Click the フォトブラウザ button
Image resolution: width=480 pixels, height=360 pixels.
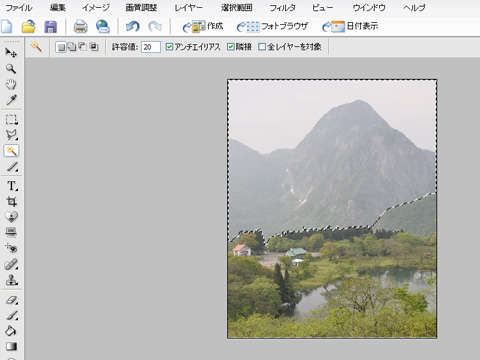click(272, 26)
